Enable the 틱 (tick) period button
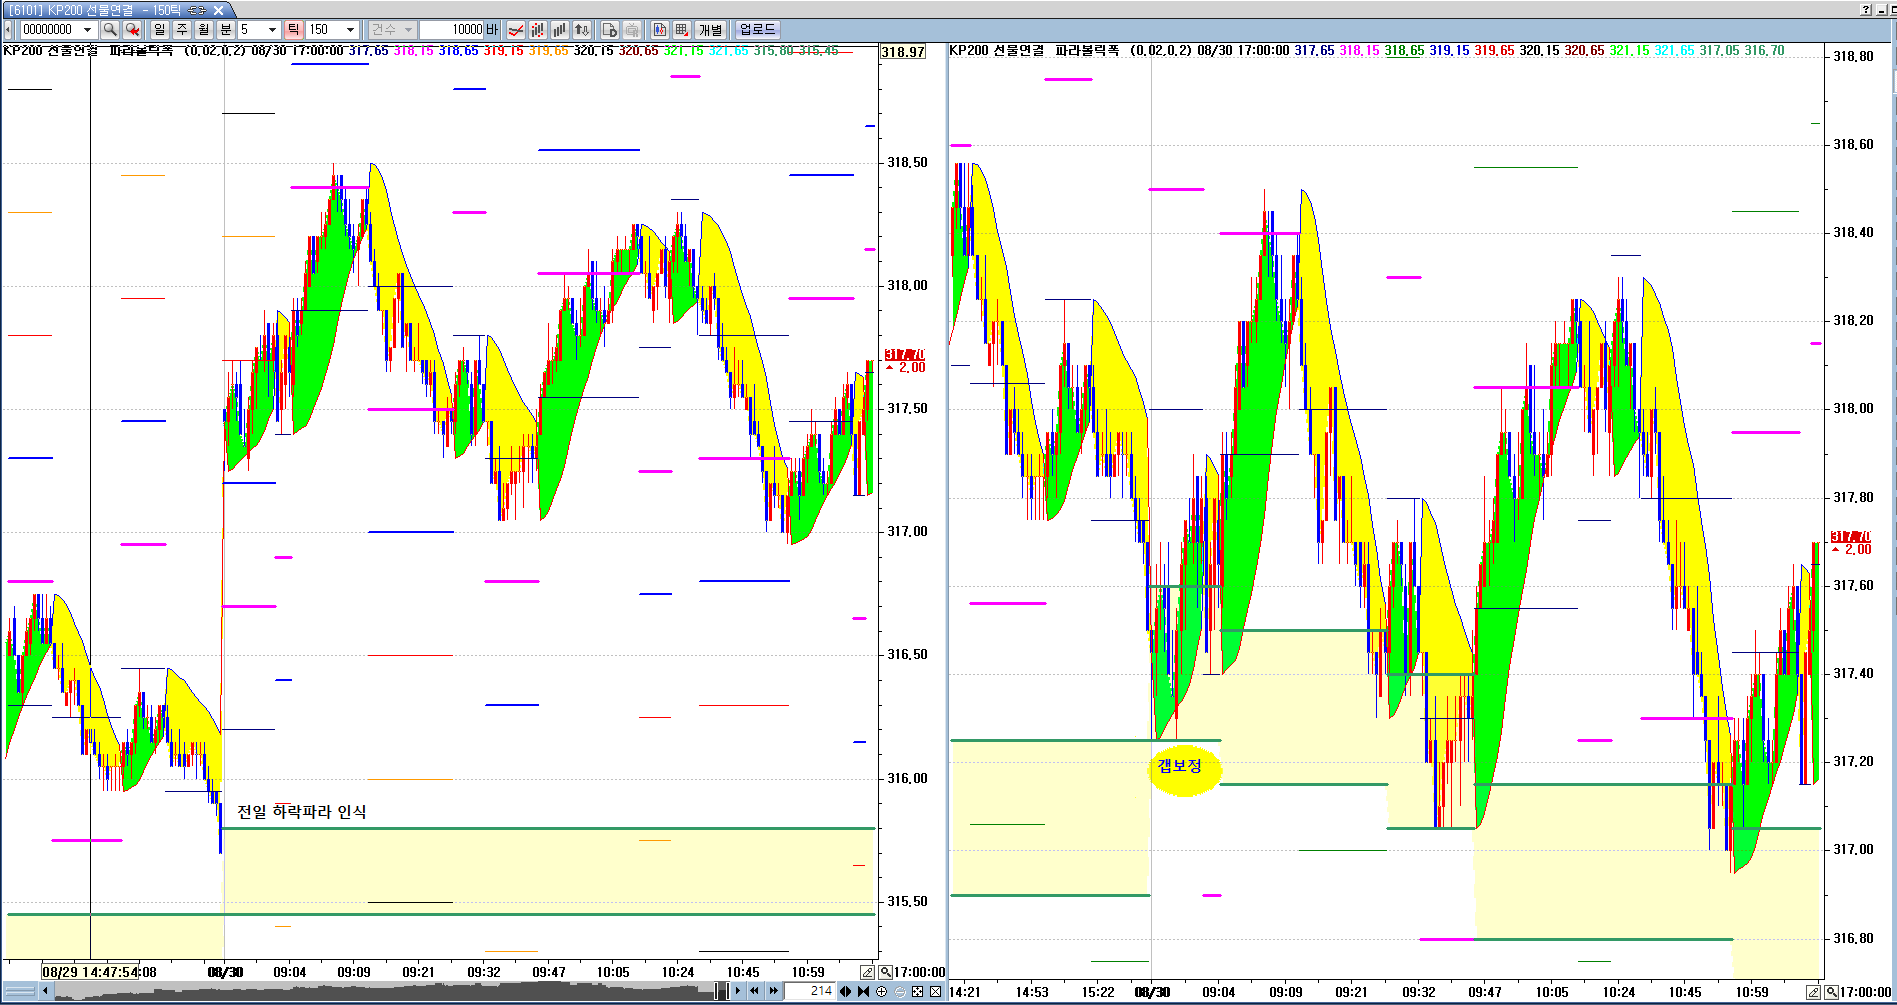 tap(294, 30)
